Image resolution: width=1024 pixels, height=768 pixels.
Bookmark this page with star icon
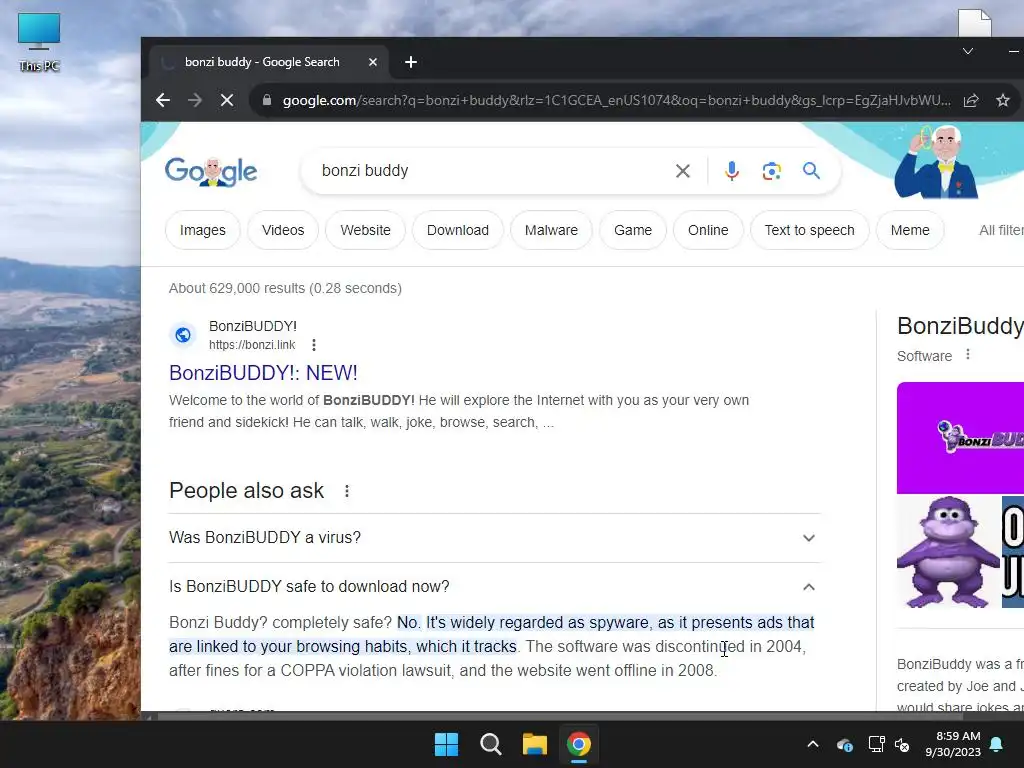pyautogui.click(x=1002, y=100)
